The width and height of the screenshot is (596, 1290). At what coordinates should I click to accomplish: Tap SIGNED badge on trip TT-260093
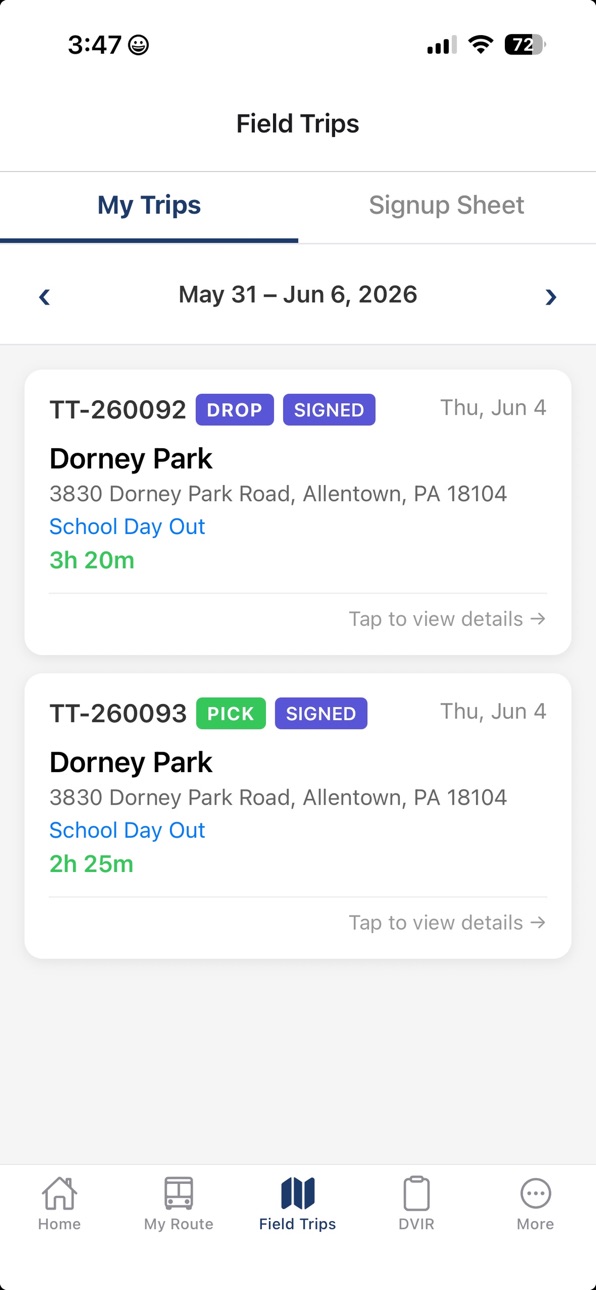(x=321, y=714)
